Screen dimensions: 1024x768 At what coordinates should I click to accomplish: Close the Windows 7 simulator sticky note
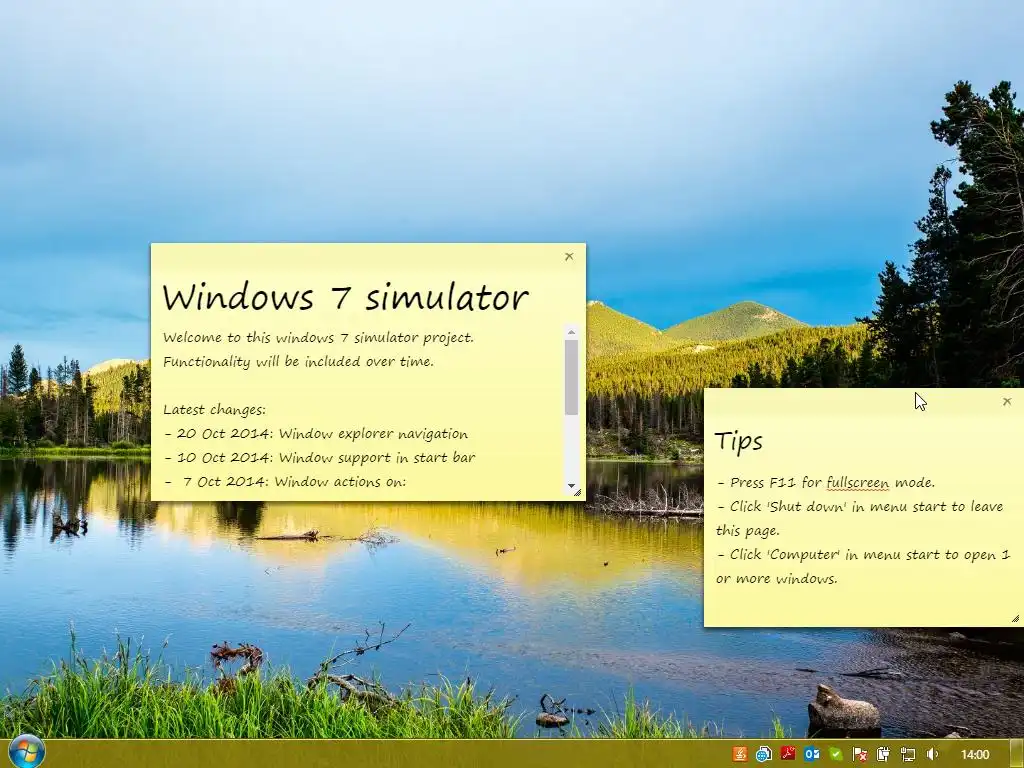(569, 257)
